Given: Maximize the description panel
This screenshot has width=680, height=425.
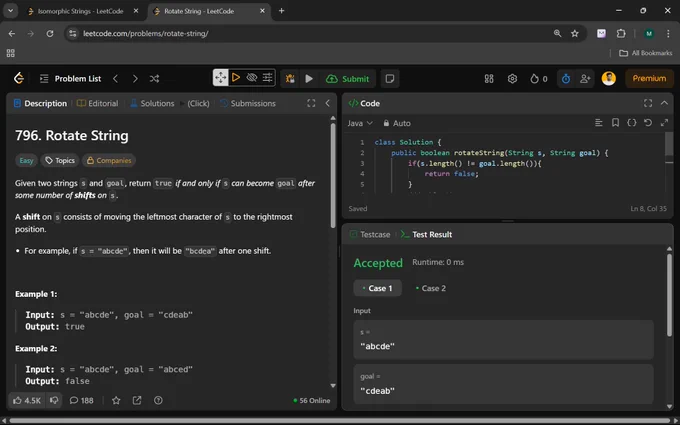Looking at the screenshot, I should click(311, 103).
